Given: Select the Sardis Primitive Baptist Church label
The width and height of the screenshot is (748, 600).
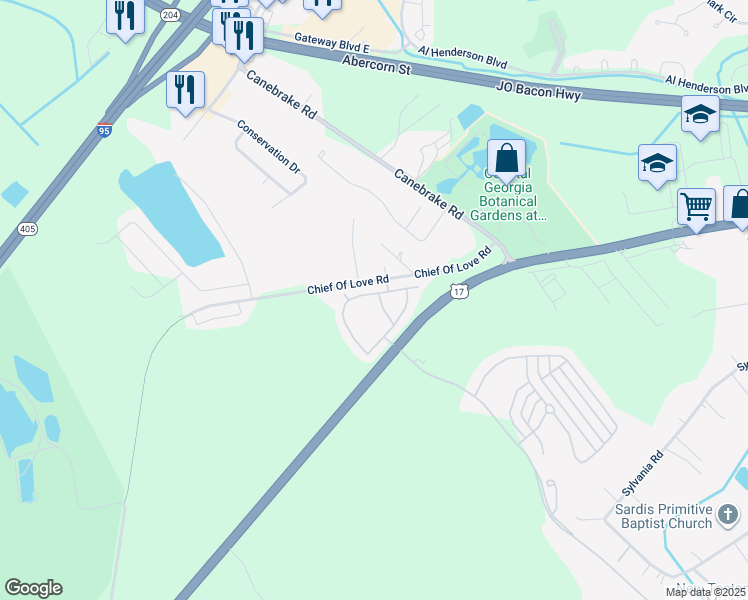Looking at the screenshot, I should 664,516.
